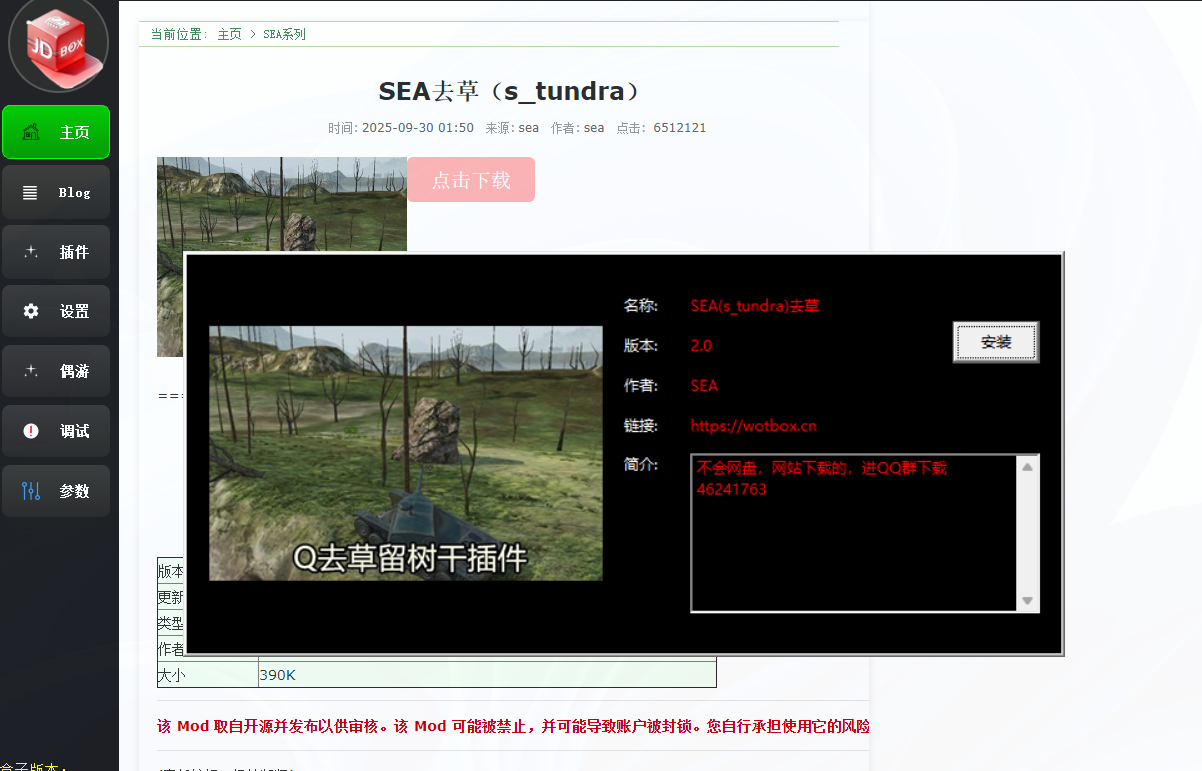The height and width of the screenshot is (771, 1202).
Task: Open the https://wotbox.cn link
Action: 753,426
